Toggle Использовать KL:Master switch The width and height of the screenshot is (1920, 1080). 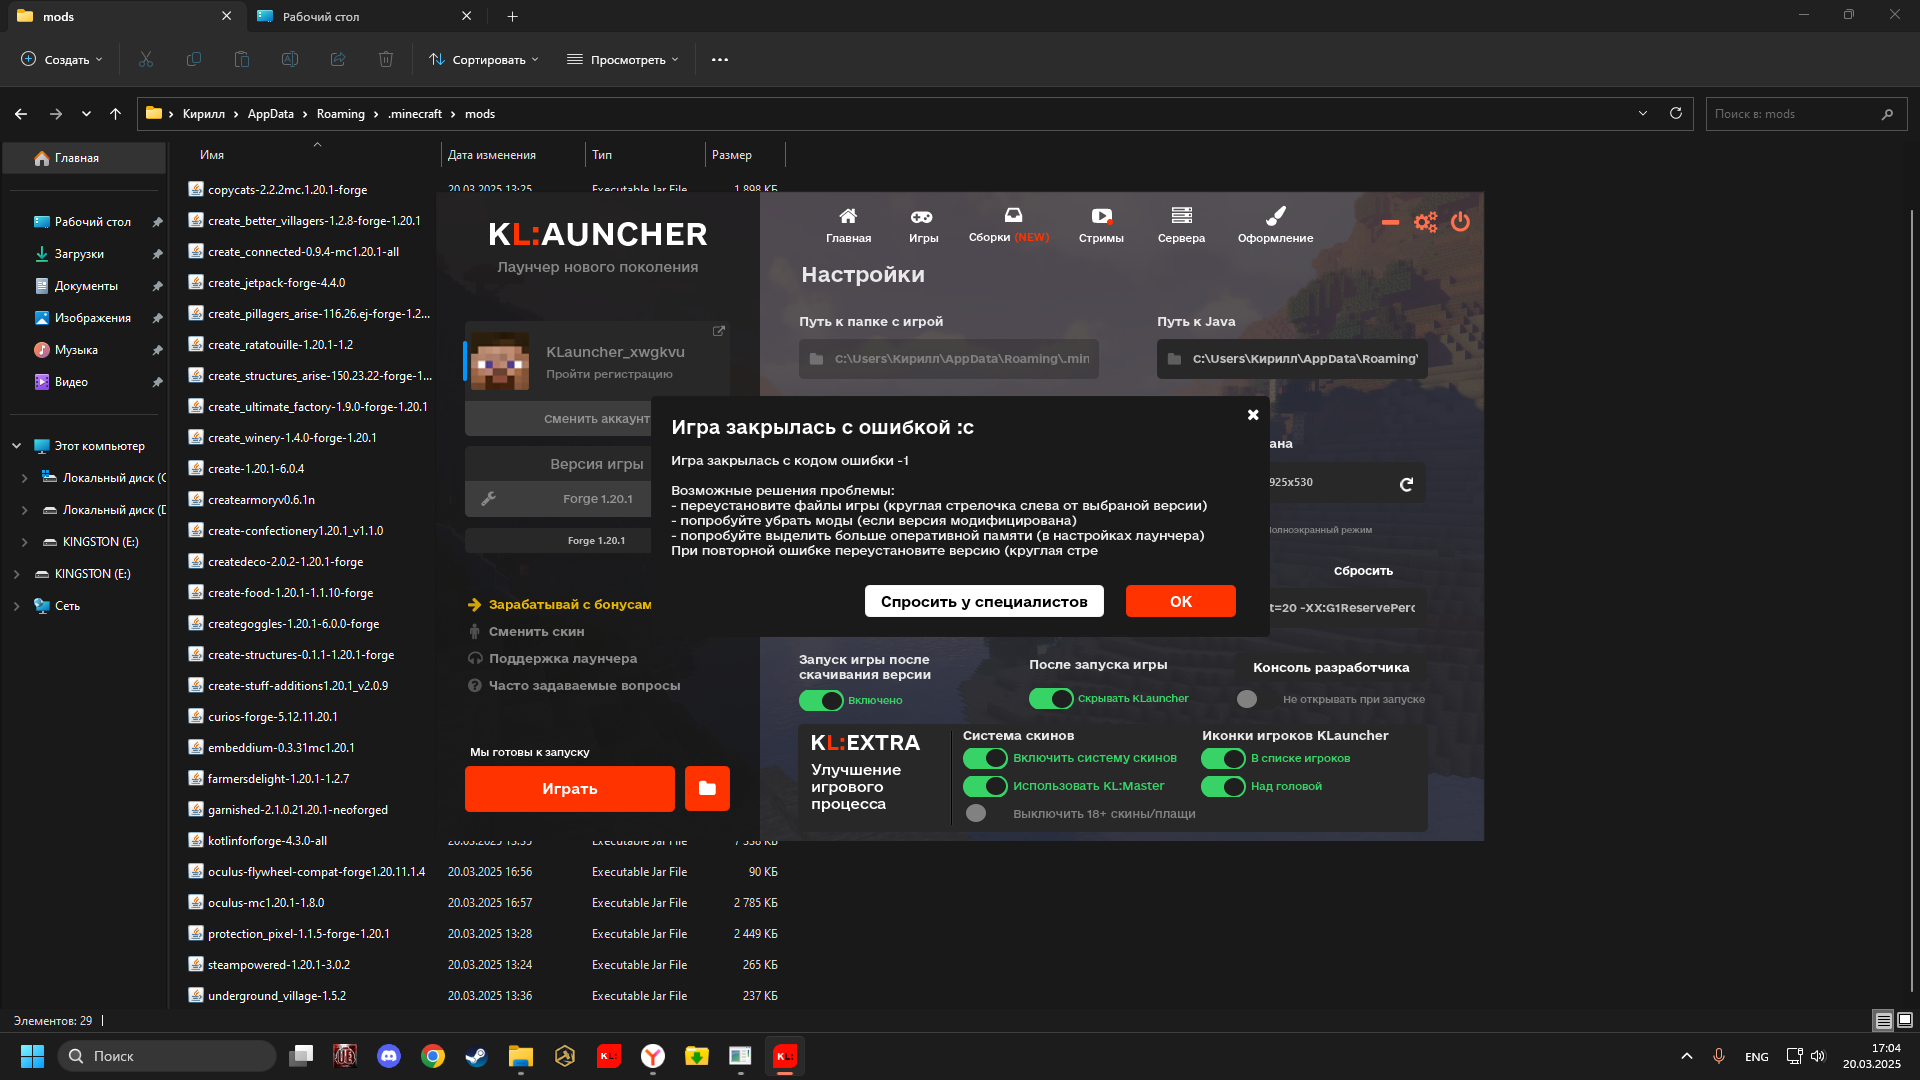(985, 786)
